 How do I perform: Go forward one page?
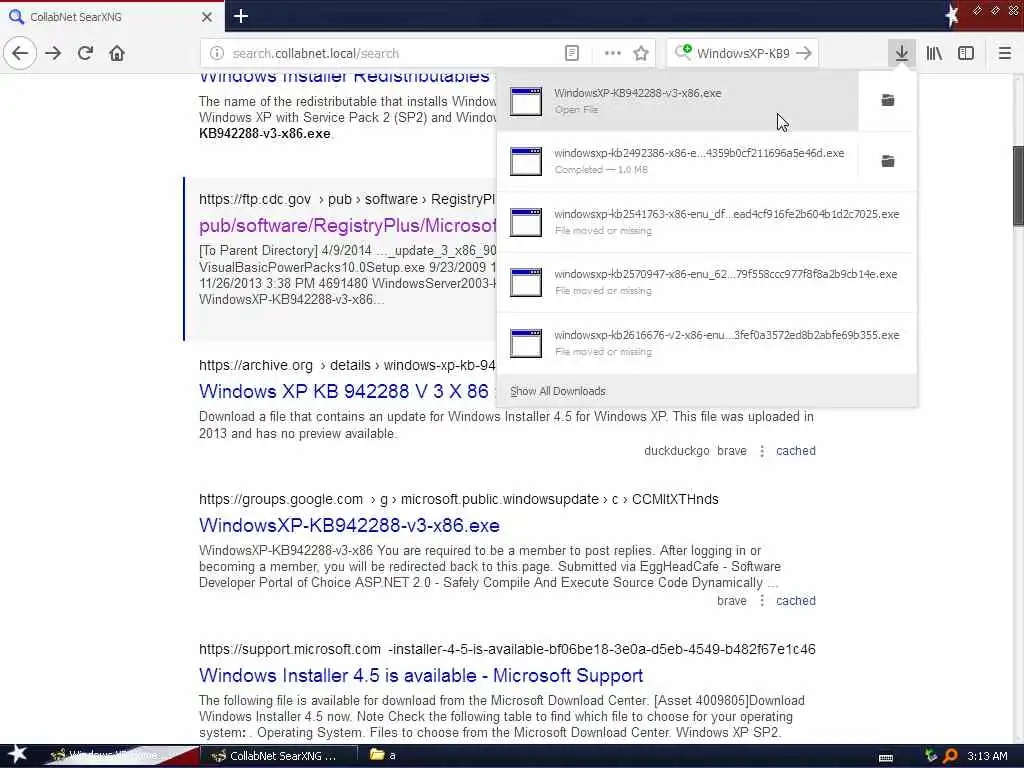click(53, 53)
